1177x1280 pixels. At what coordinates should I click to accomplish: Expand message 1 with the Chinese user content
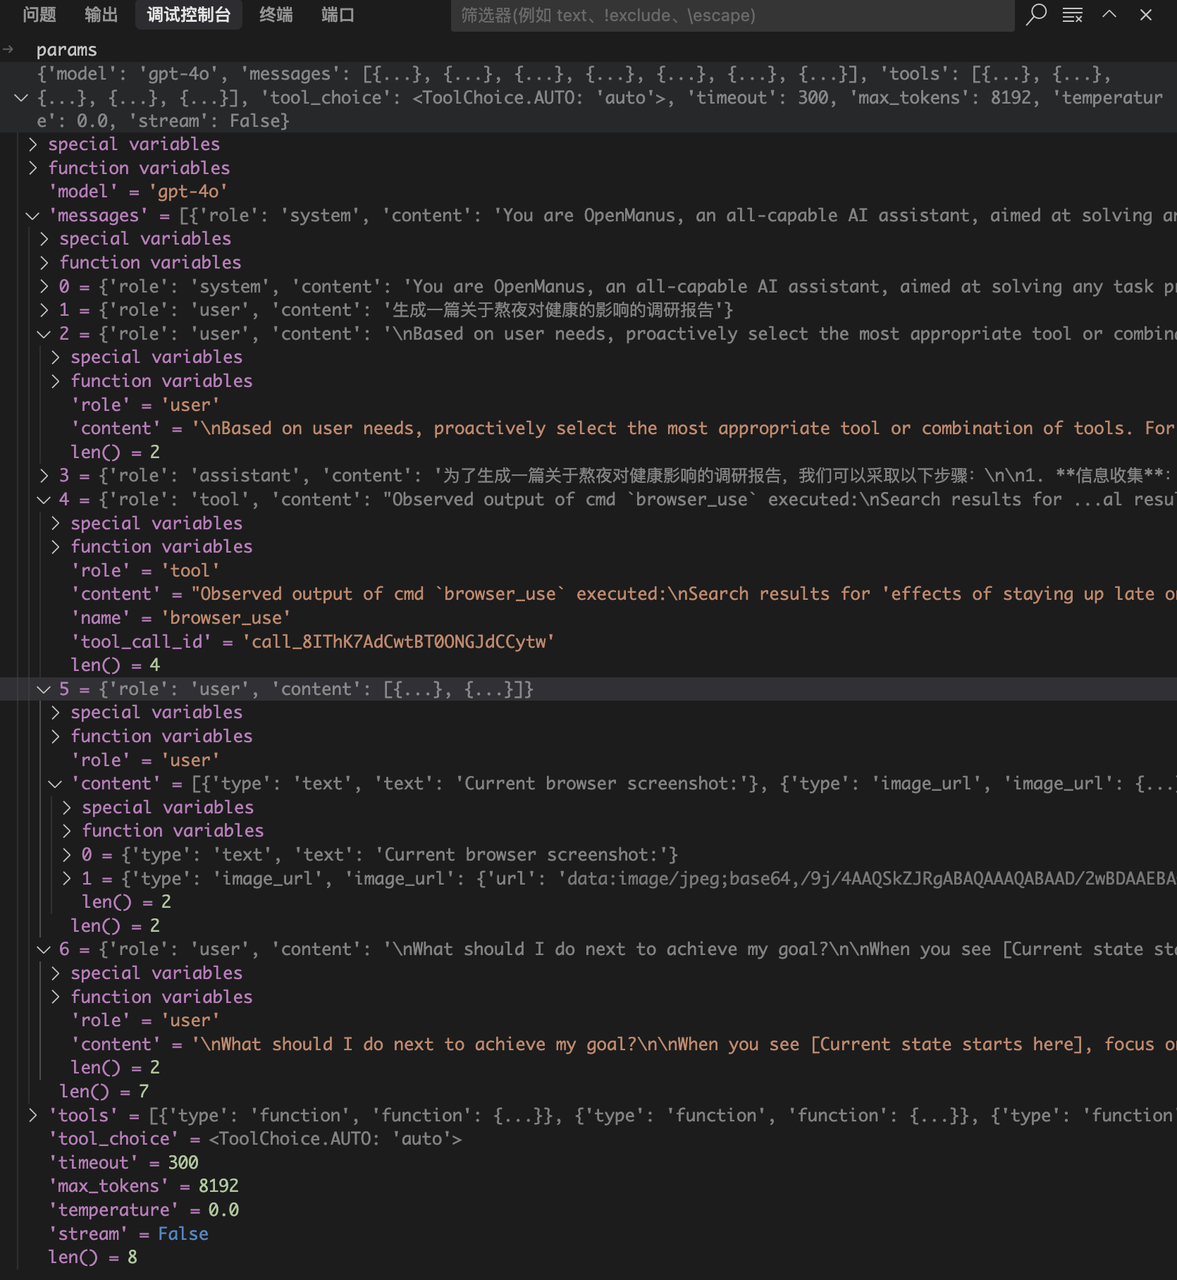[x=44, y=310]
